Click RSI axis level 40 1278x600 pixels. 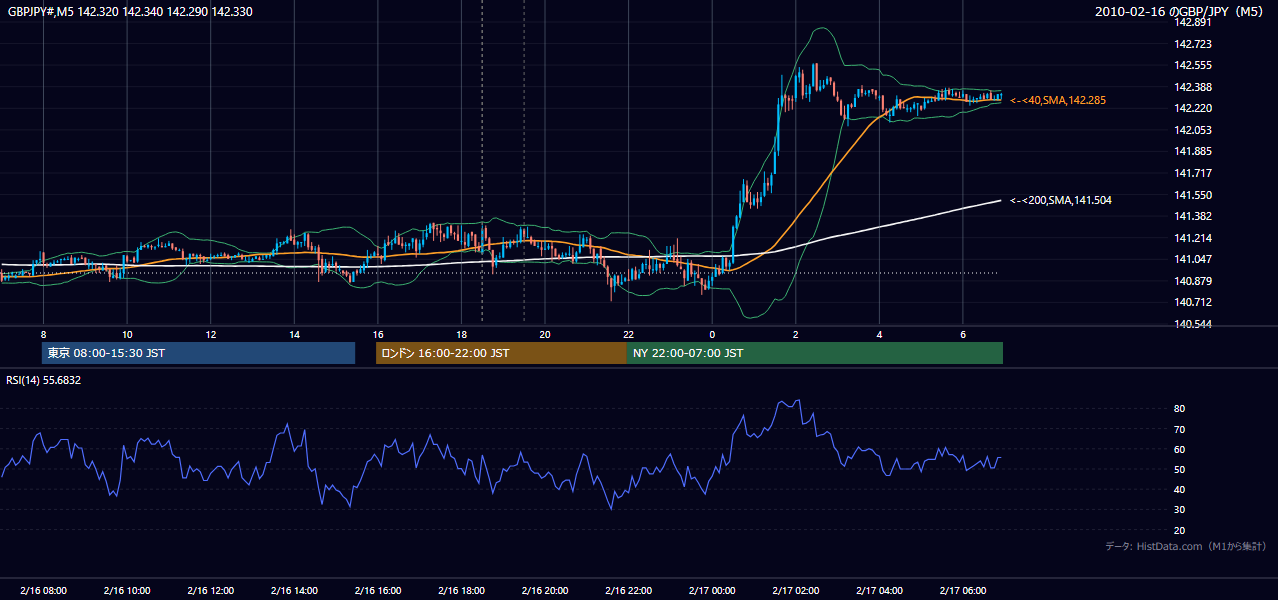click(x=1180, y=490)
